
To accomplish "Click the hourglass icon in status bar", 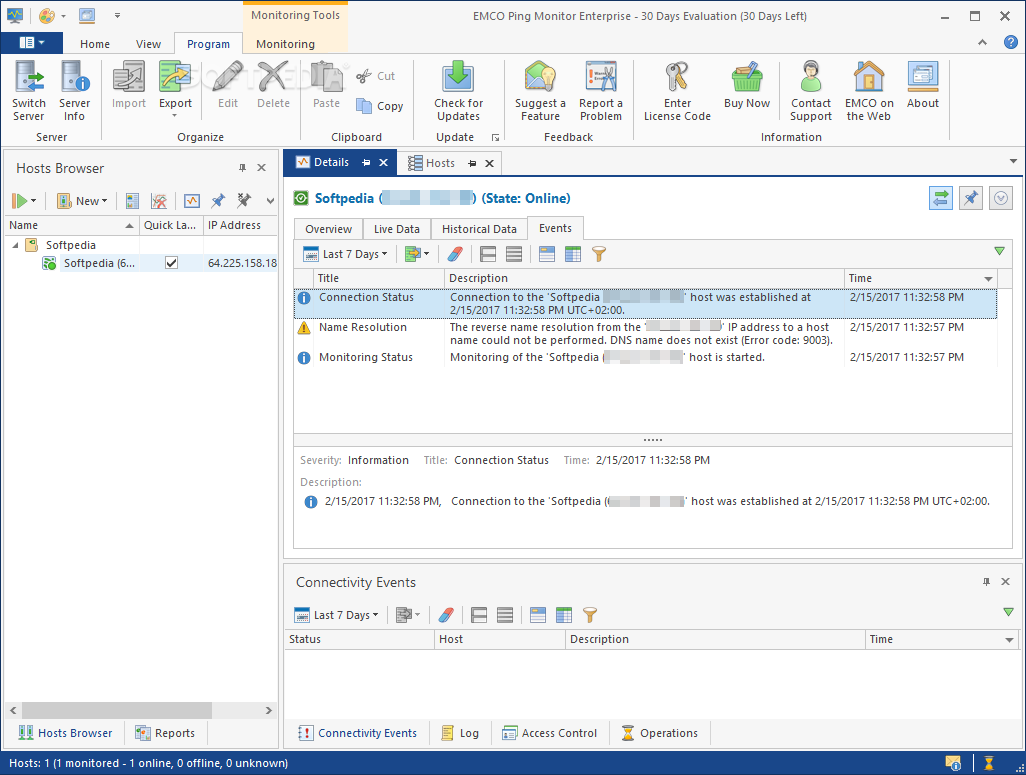I will click(989, 763).
